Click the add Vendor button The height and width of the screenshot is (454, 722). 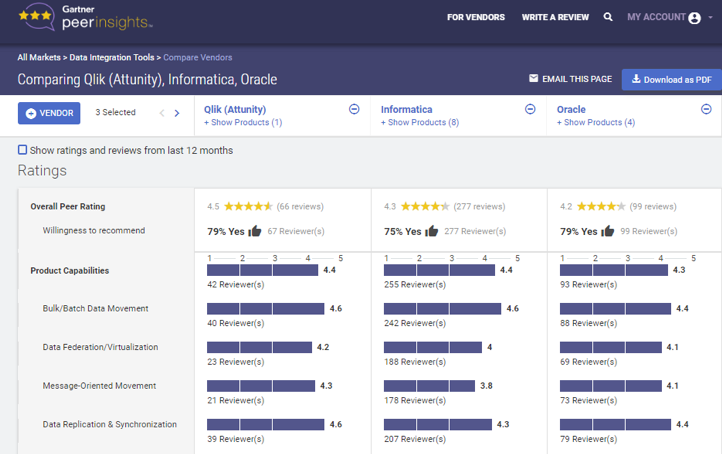pos(49,113)
